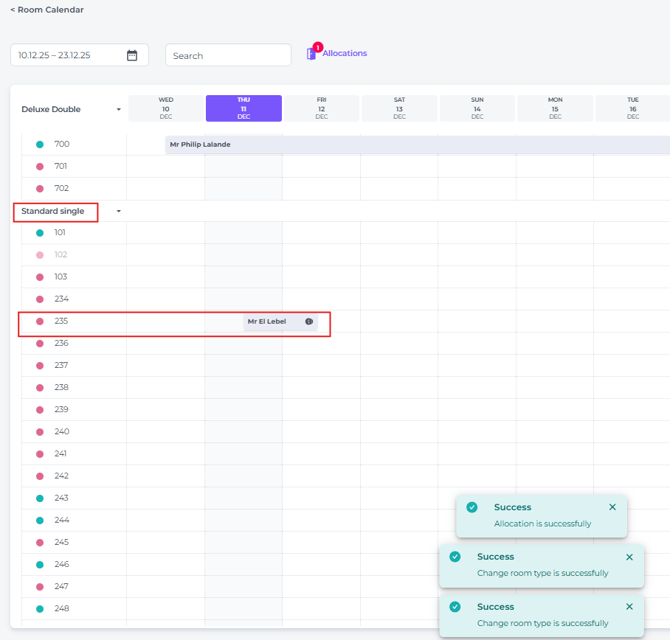Select the Thursday 11 Dec column header
The height and width of the screenshot is (640, 670).
244,108
